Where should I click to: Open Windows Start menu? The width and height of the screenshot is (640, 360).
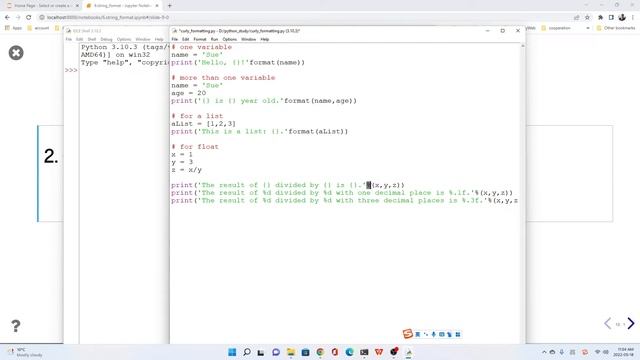click(232, 352)
